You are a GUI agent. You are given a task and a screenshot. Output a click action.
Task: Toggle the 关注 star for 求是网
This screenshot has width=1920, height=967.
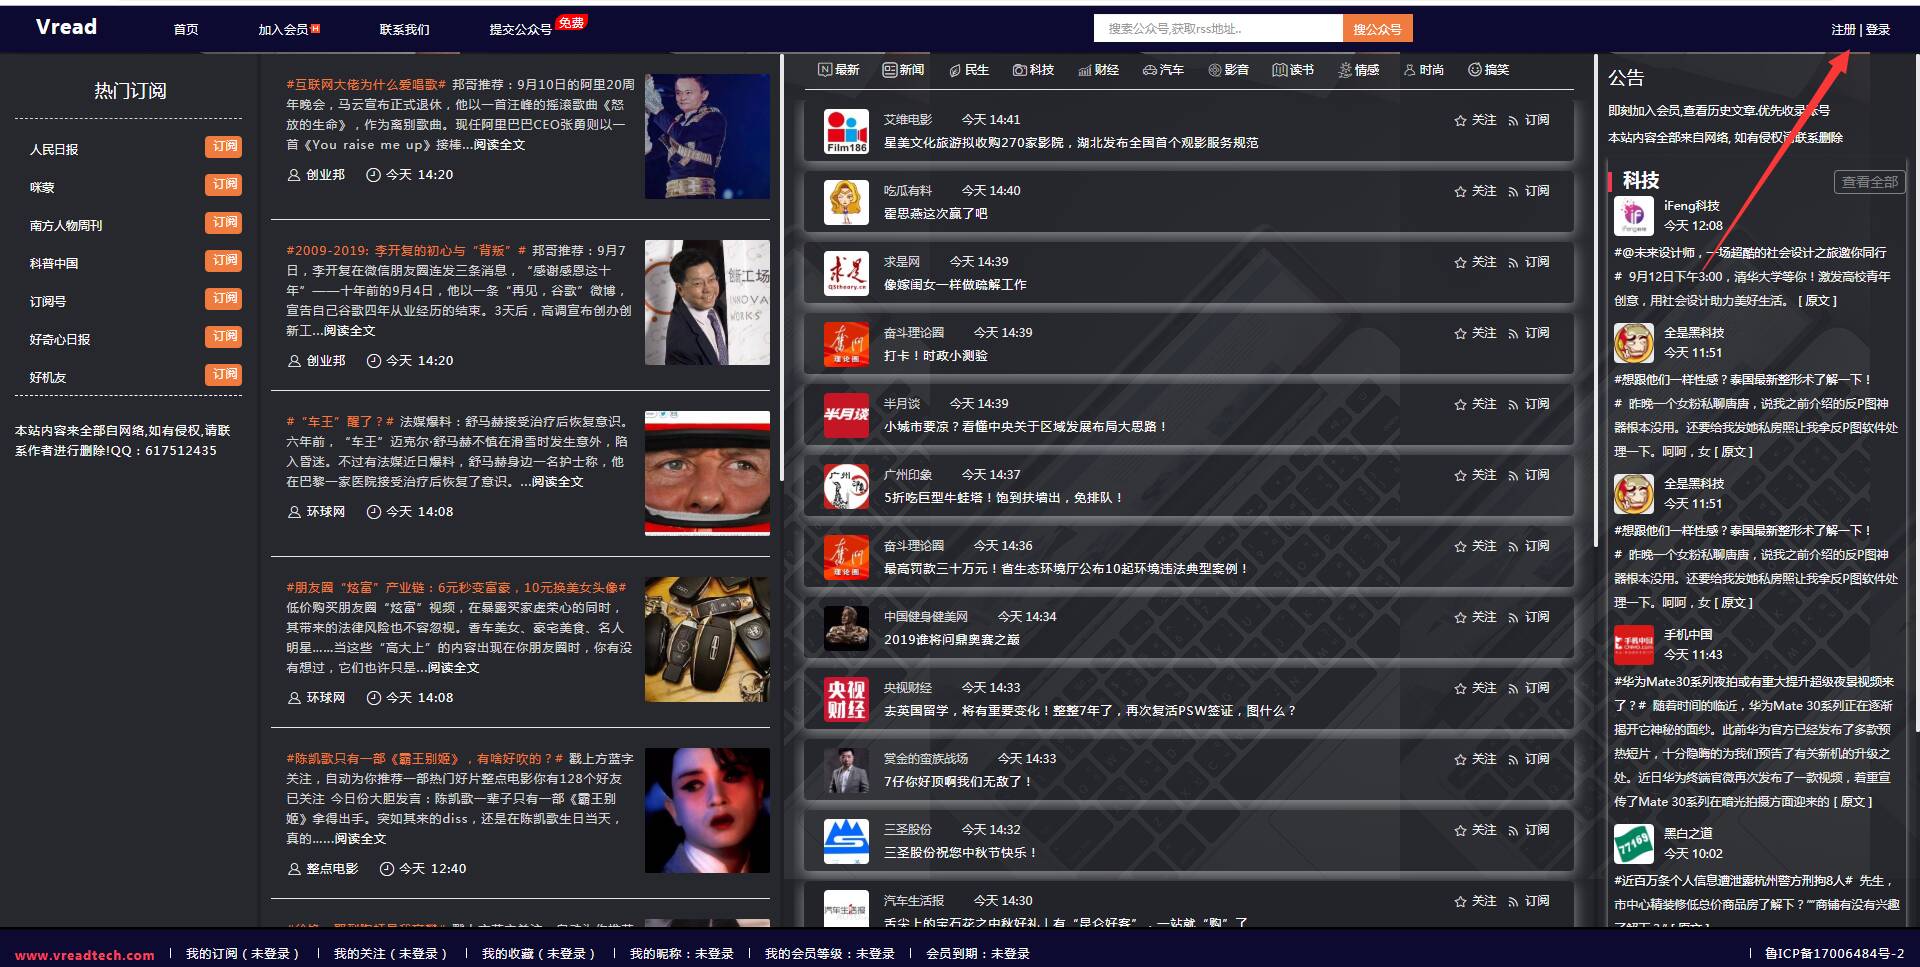(1460, 262)
